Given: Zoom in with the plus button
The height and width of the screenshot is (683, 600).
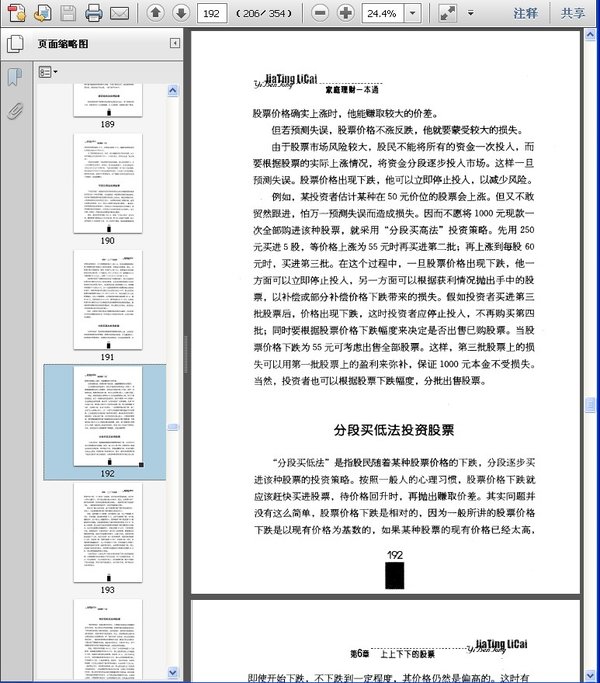Looking at the screenshot, I should [x=346, y=13].
